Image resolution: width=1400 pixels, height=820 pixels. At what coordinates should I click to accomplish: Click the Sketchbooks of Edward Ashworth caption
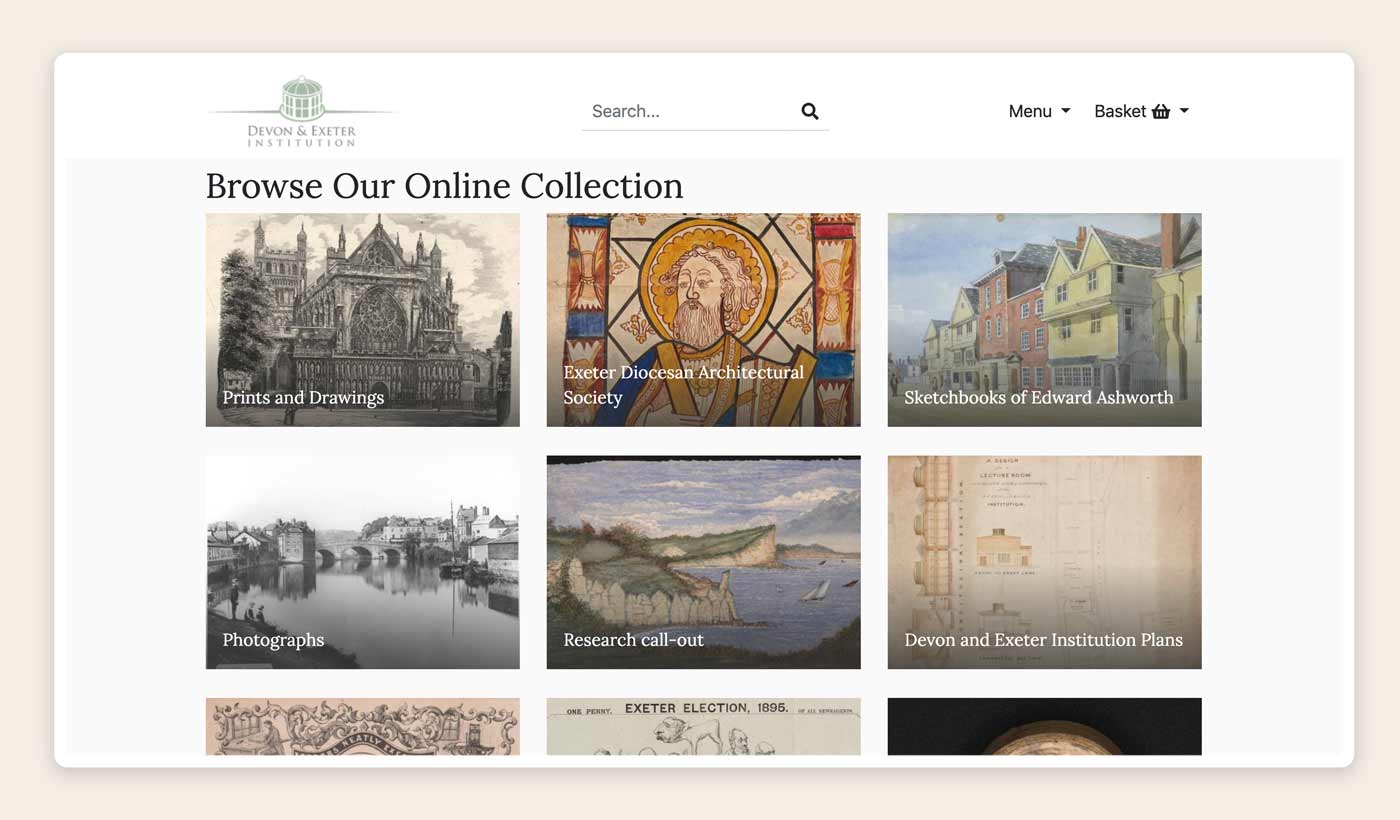(1038, 398)
